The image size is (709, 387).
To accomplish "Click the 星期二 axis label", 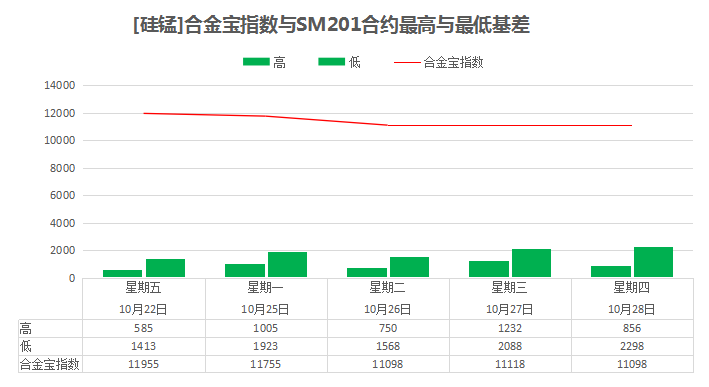I will tap(388, 287).
